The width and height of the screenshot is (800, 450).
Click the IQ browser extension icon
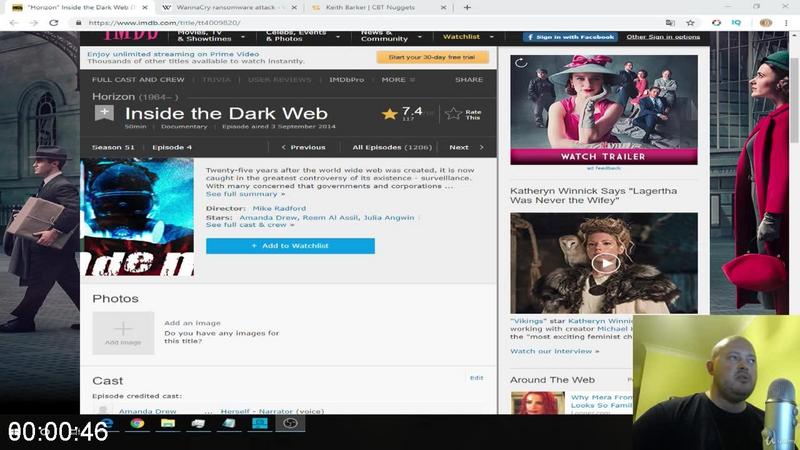coord(736,23)
